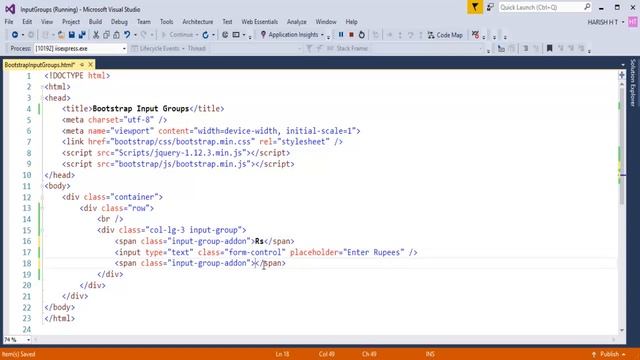Viewport: 640px width, 360px height.
Task: Open the Application Insights dropdown arrow
Action: [322, 35]
